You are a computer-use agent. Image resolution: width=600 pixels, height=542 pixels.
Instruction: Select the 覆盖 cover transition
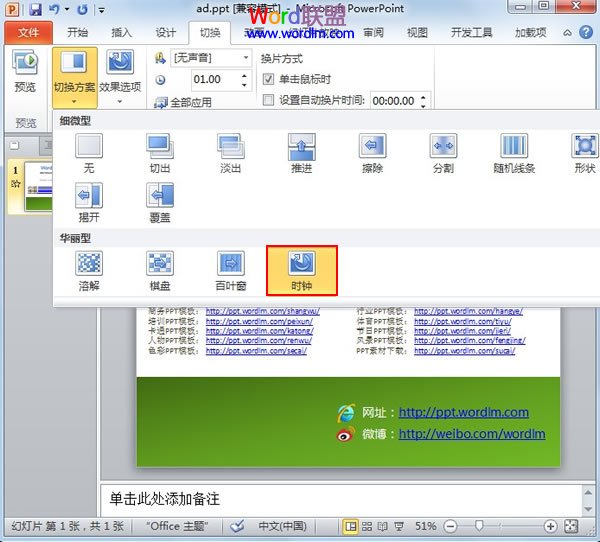point(160,203)
